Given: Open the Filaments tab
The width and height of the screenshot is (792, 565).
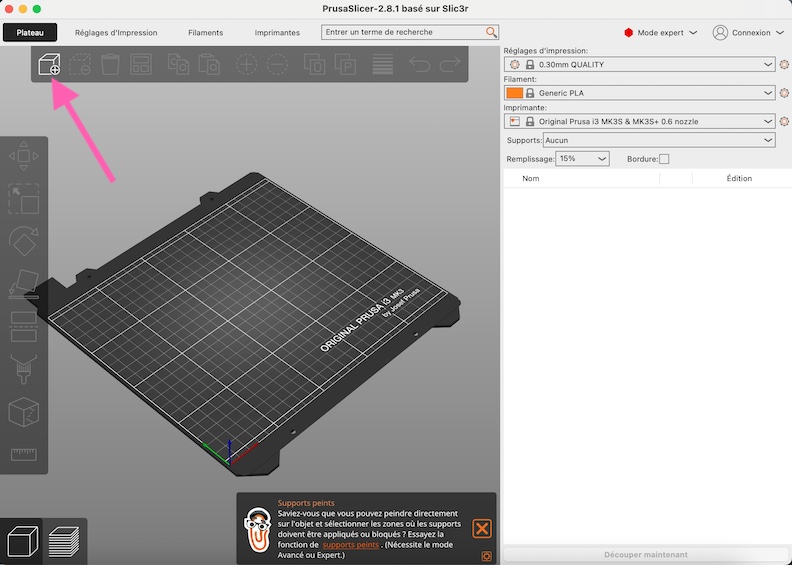Looking at the screenshot, I should click(x=206, y=32).
